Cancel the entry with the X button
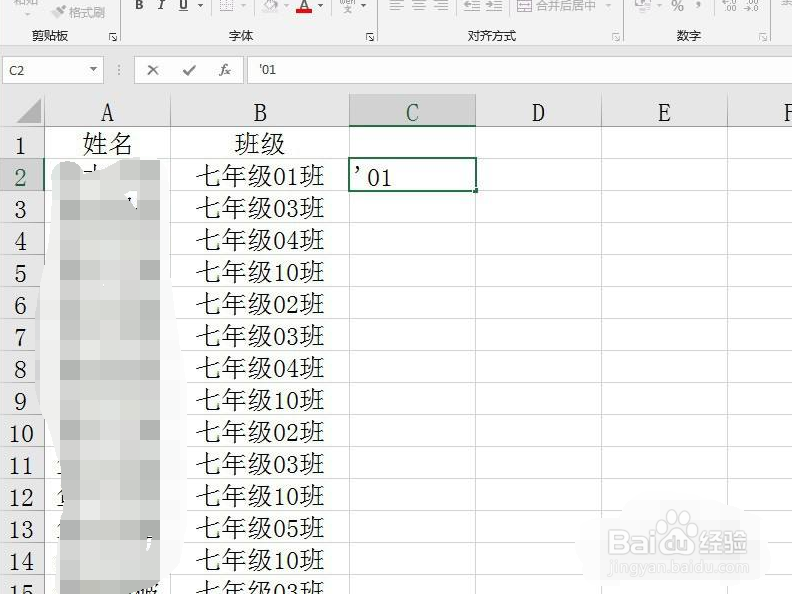The image size is (792, 594). point(153,70)
